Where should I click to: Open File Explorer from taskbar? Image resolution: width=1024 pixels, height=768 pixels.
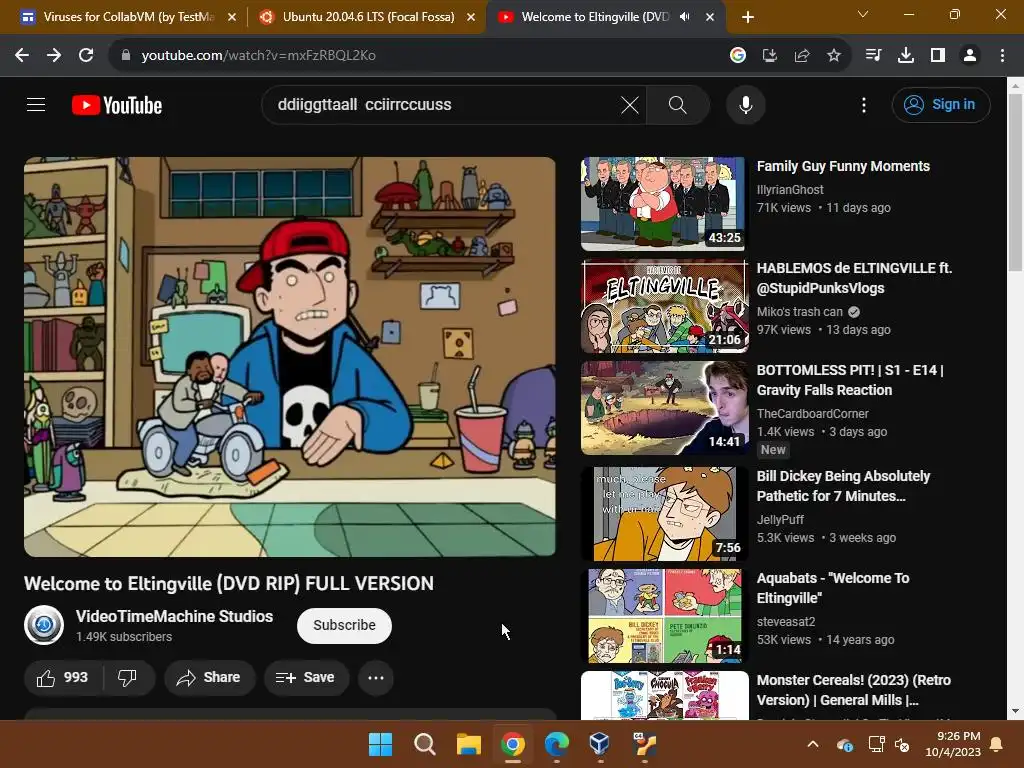(468, 744)
